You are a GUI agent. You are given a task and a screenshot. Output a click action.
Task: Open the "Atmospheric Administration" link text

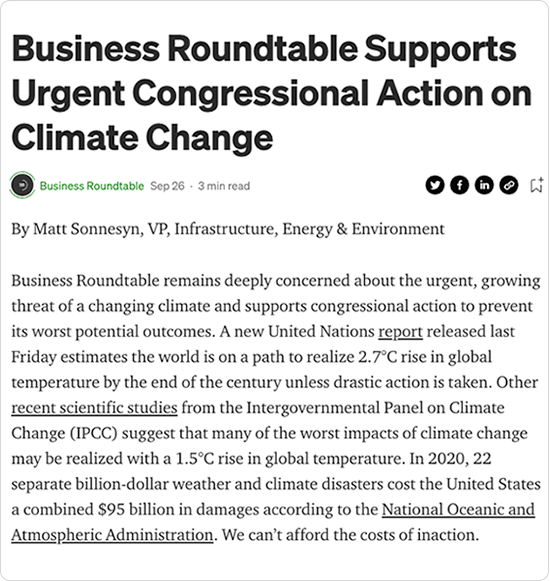112,535
